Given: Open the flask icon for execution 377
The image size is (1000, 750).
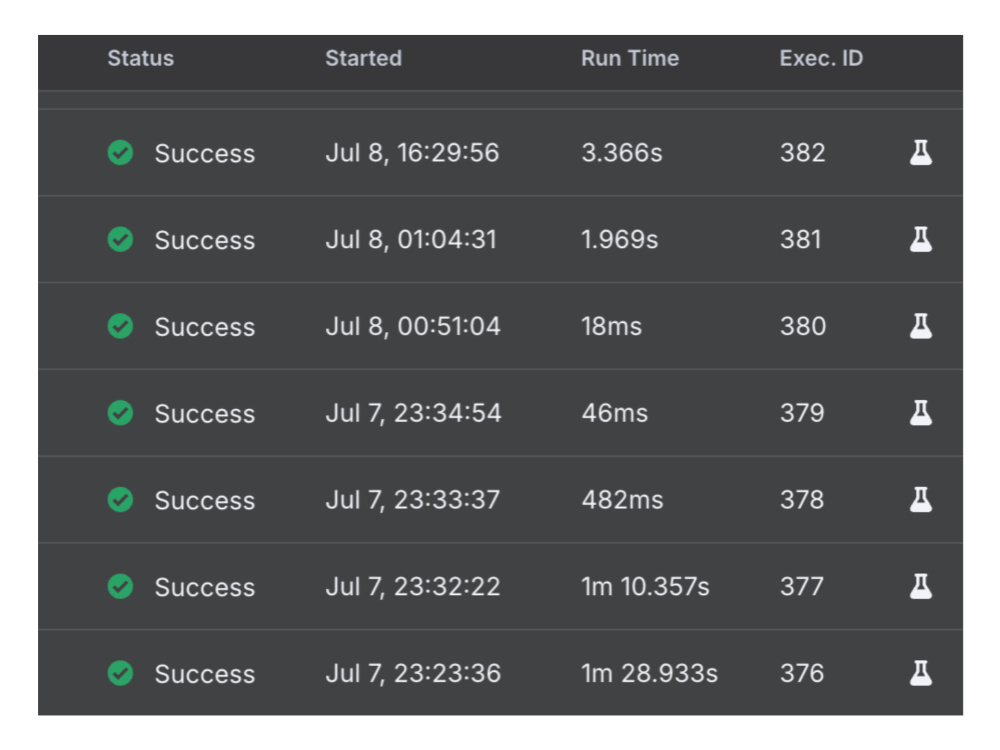Looking at the screenshot, I should point(920,587).
